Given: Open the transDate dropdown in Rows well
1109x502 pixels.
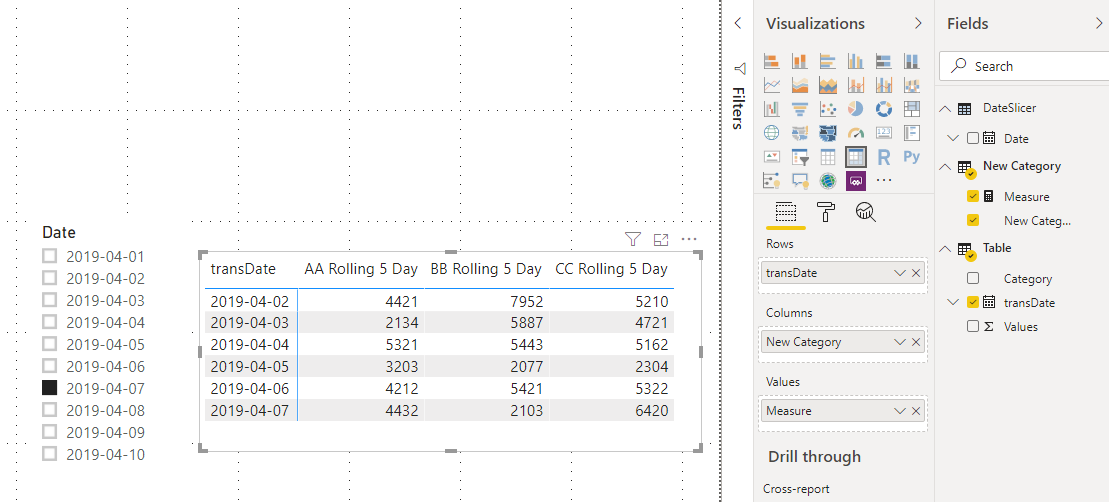Looking at the screenshot, I should click(900, 273).
